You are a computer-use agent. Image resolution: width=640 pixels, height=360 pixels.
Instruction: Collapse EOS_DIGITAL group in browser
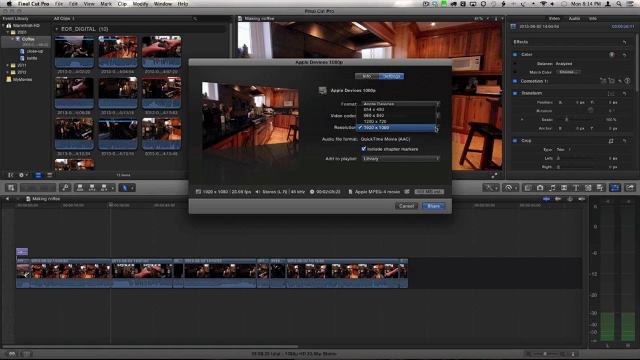pyautogui.click(x=56, y=29)
